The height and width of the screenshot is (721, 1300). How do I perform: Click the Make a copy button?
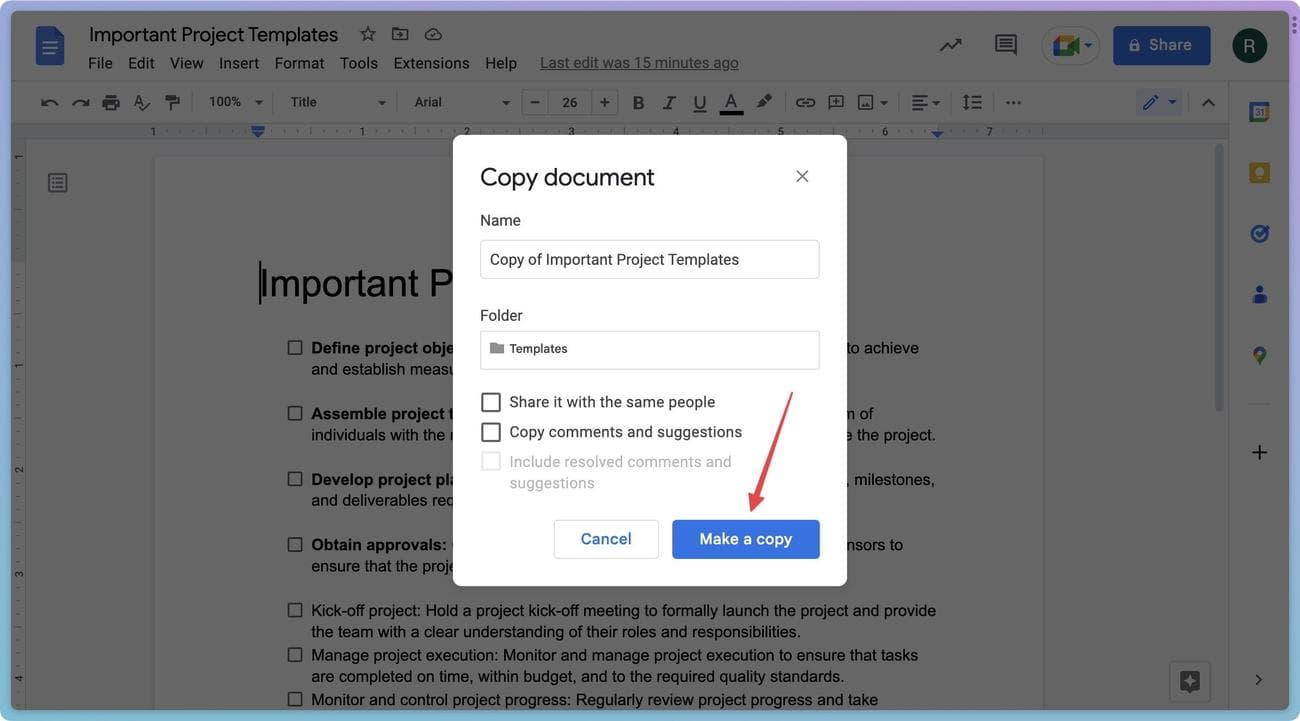pyautogui.click(x=745, y=539)
